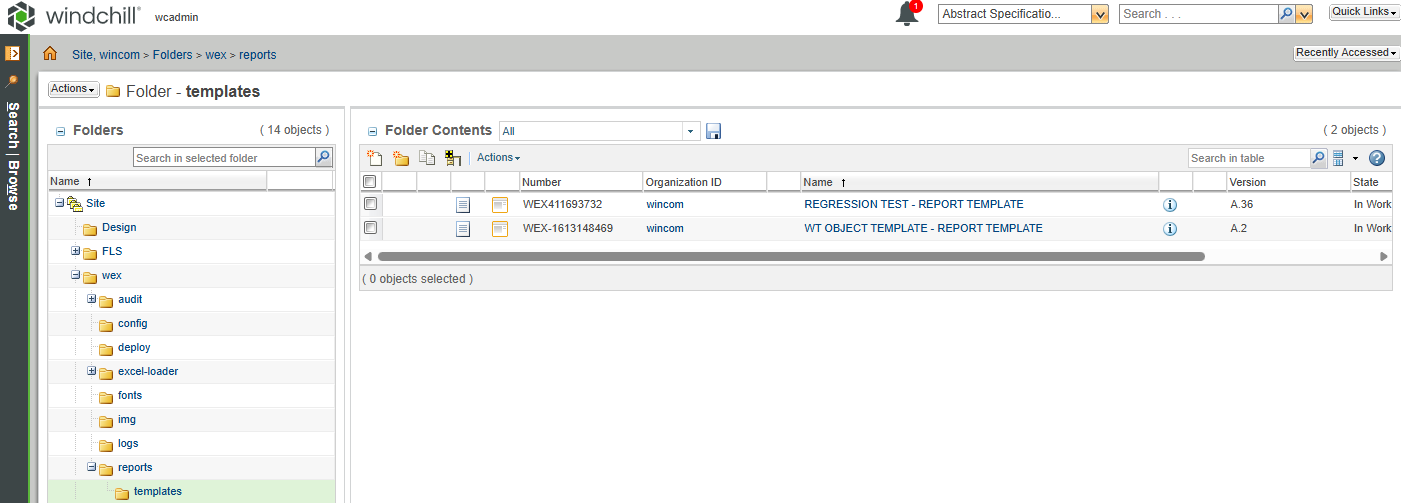The width and height of the screenshot is (1401, 503).
Task: Save the current Folder Contents view
Action: [714, 131]
